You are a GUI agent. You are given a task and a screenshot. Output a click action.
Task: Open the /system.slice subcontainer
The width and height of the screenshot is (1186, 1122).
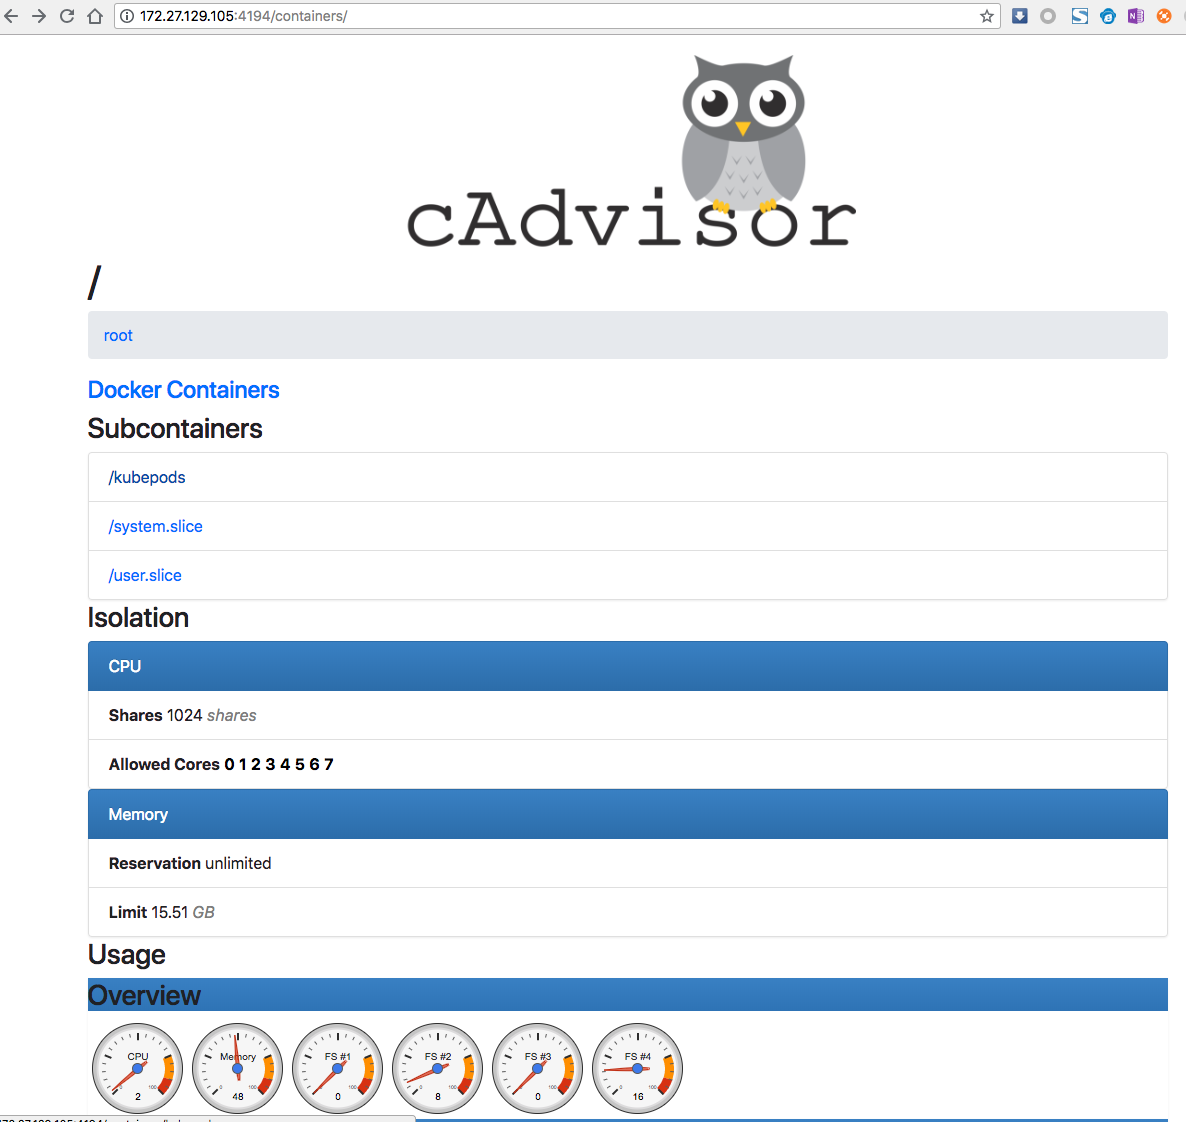(155, 527)
